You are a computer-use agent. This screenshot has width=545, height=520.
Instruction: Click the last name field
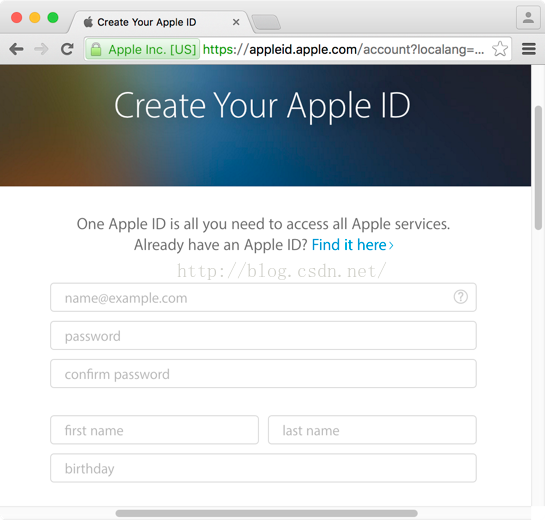point(372,430)
